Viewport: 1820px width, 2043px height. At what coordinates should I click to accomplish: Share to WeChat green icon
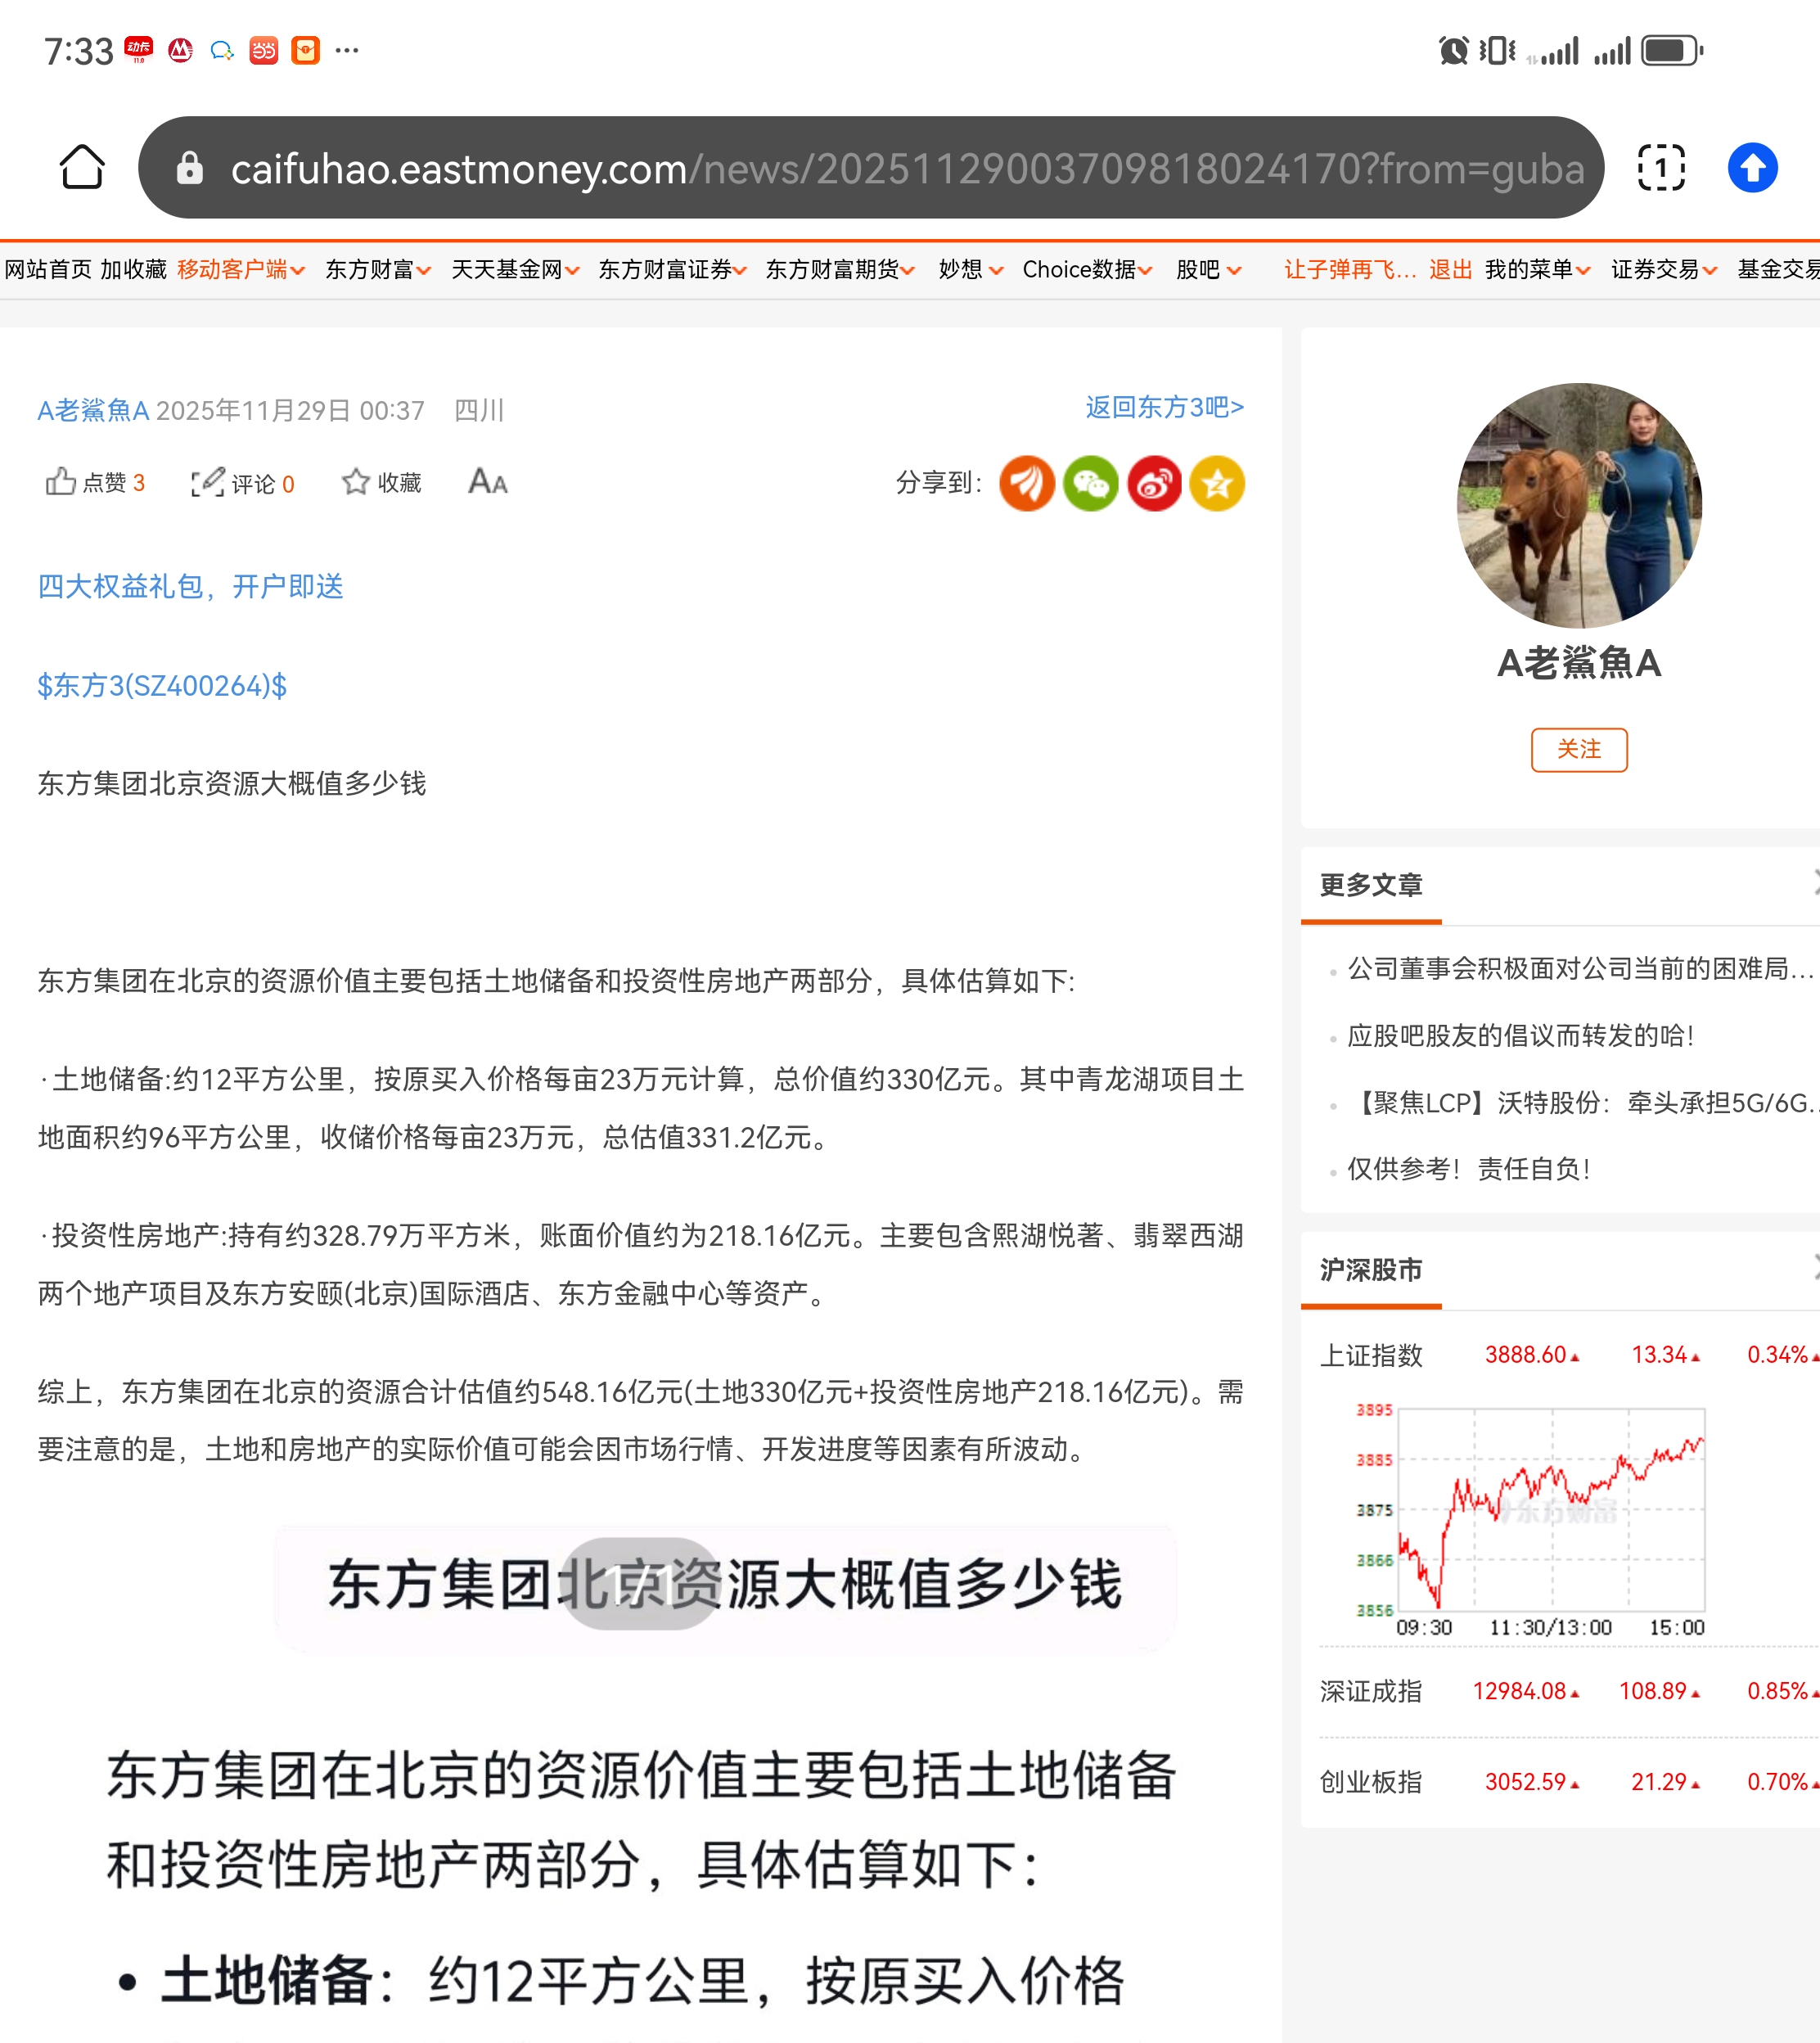1090,484
